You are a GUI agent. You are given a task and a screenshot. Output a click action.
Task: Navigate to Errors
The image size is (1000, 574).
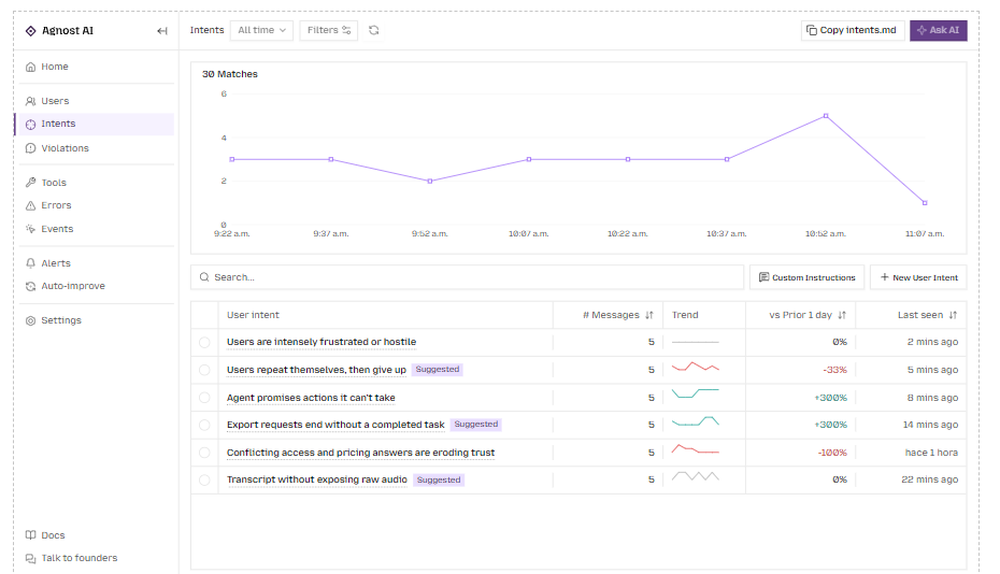point(94,206)
